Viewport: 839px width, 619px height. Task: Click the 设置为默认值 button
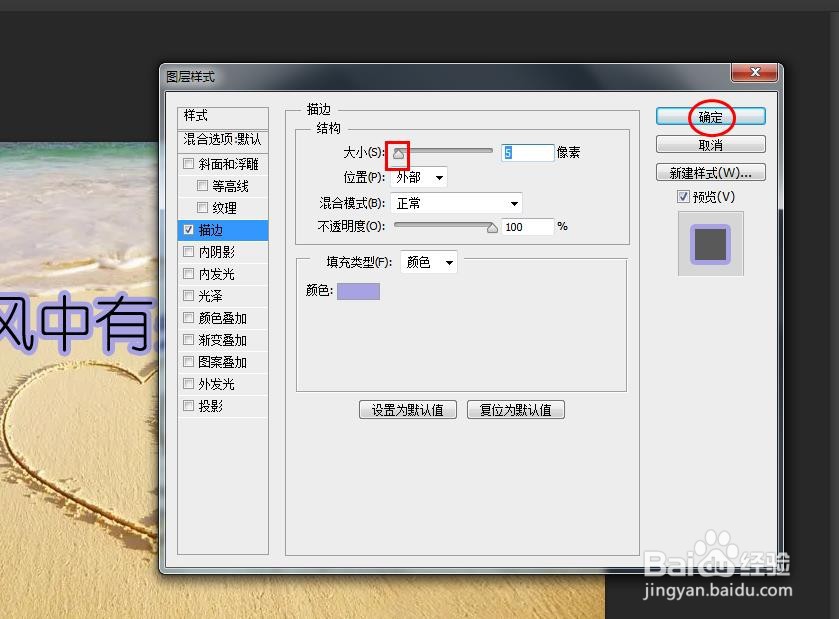pyautogui.click(x=408, y=410)
